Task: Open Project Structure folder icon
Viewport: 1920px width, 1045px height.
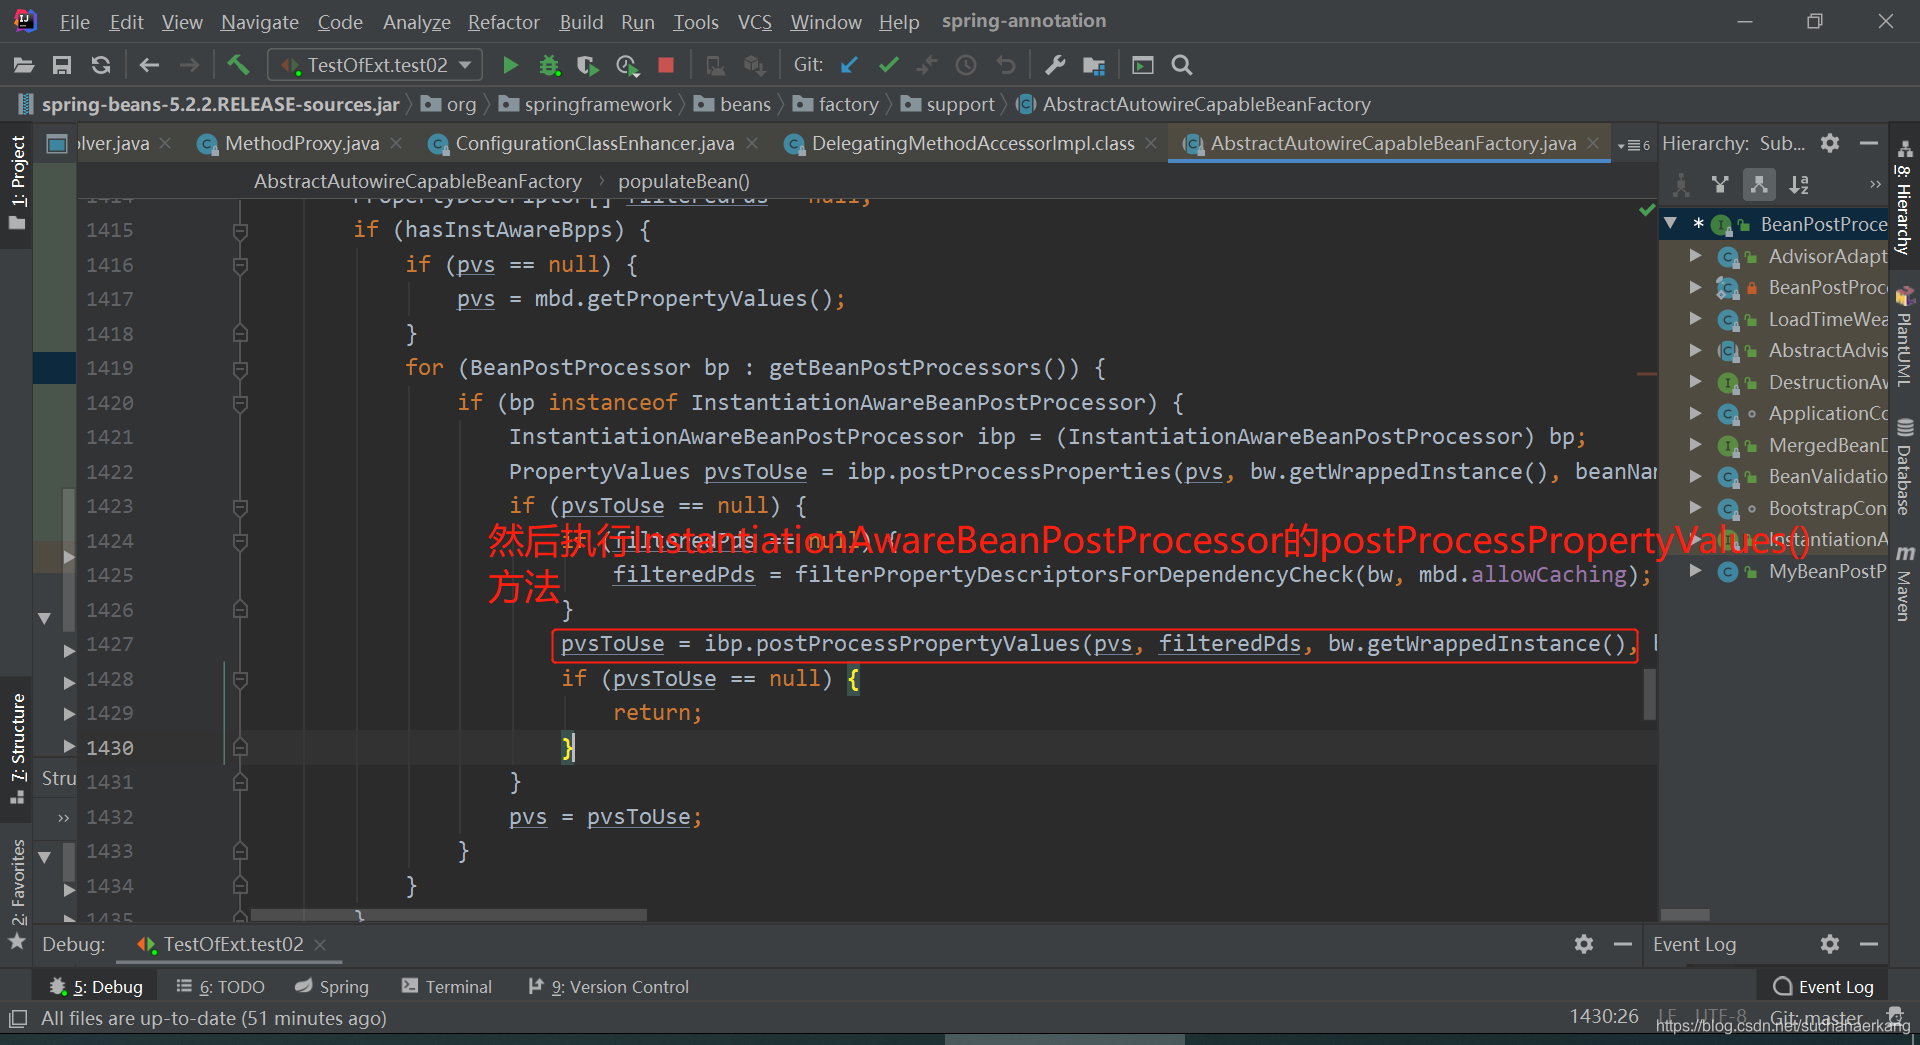Action: pyautogui.click(x=1094, y=65)
